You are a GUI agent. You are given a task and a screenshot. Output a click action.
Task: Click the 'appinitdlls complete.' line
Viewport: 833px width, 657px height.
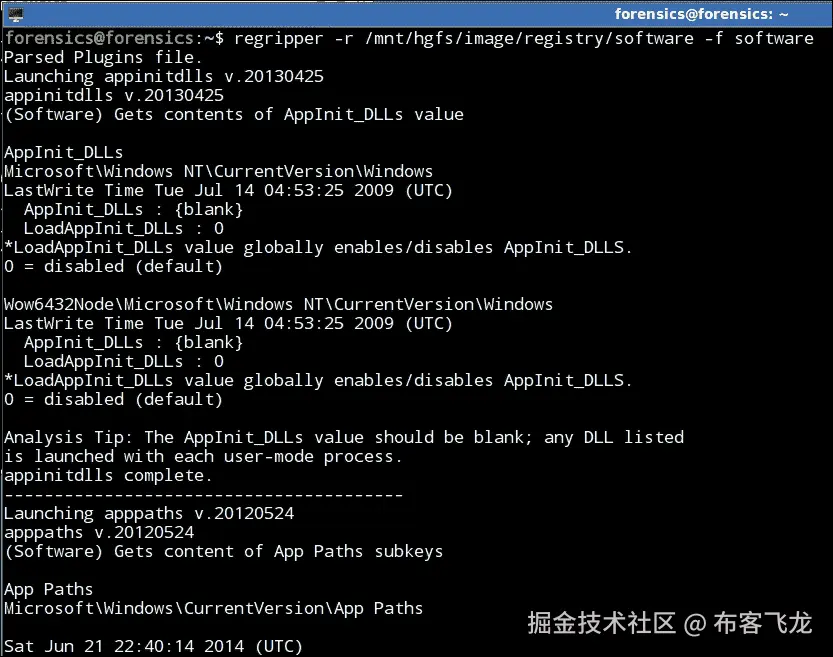coord(108,475)
